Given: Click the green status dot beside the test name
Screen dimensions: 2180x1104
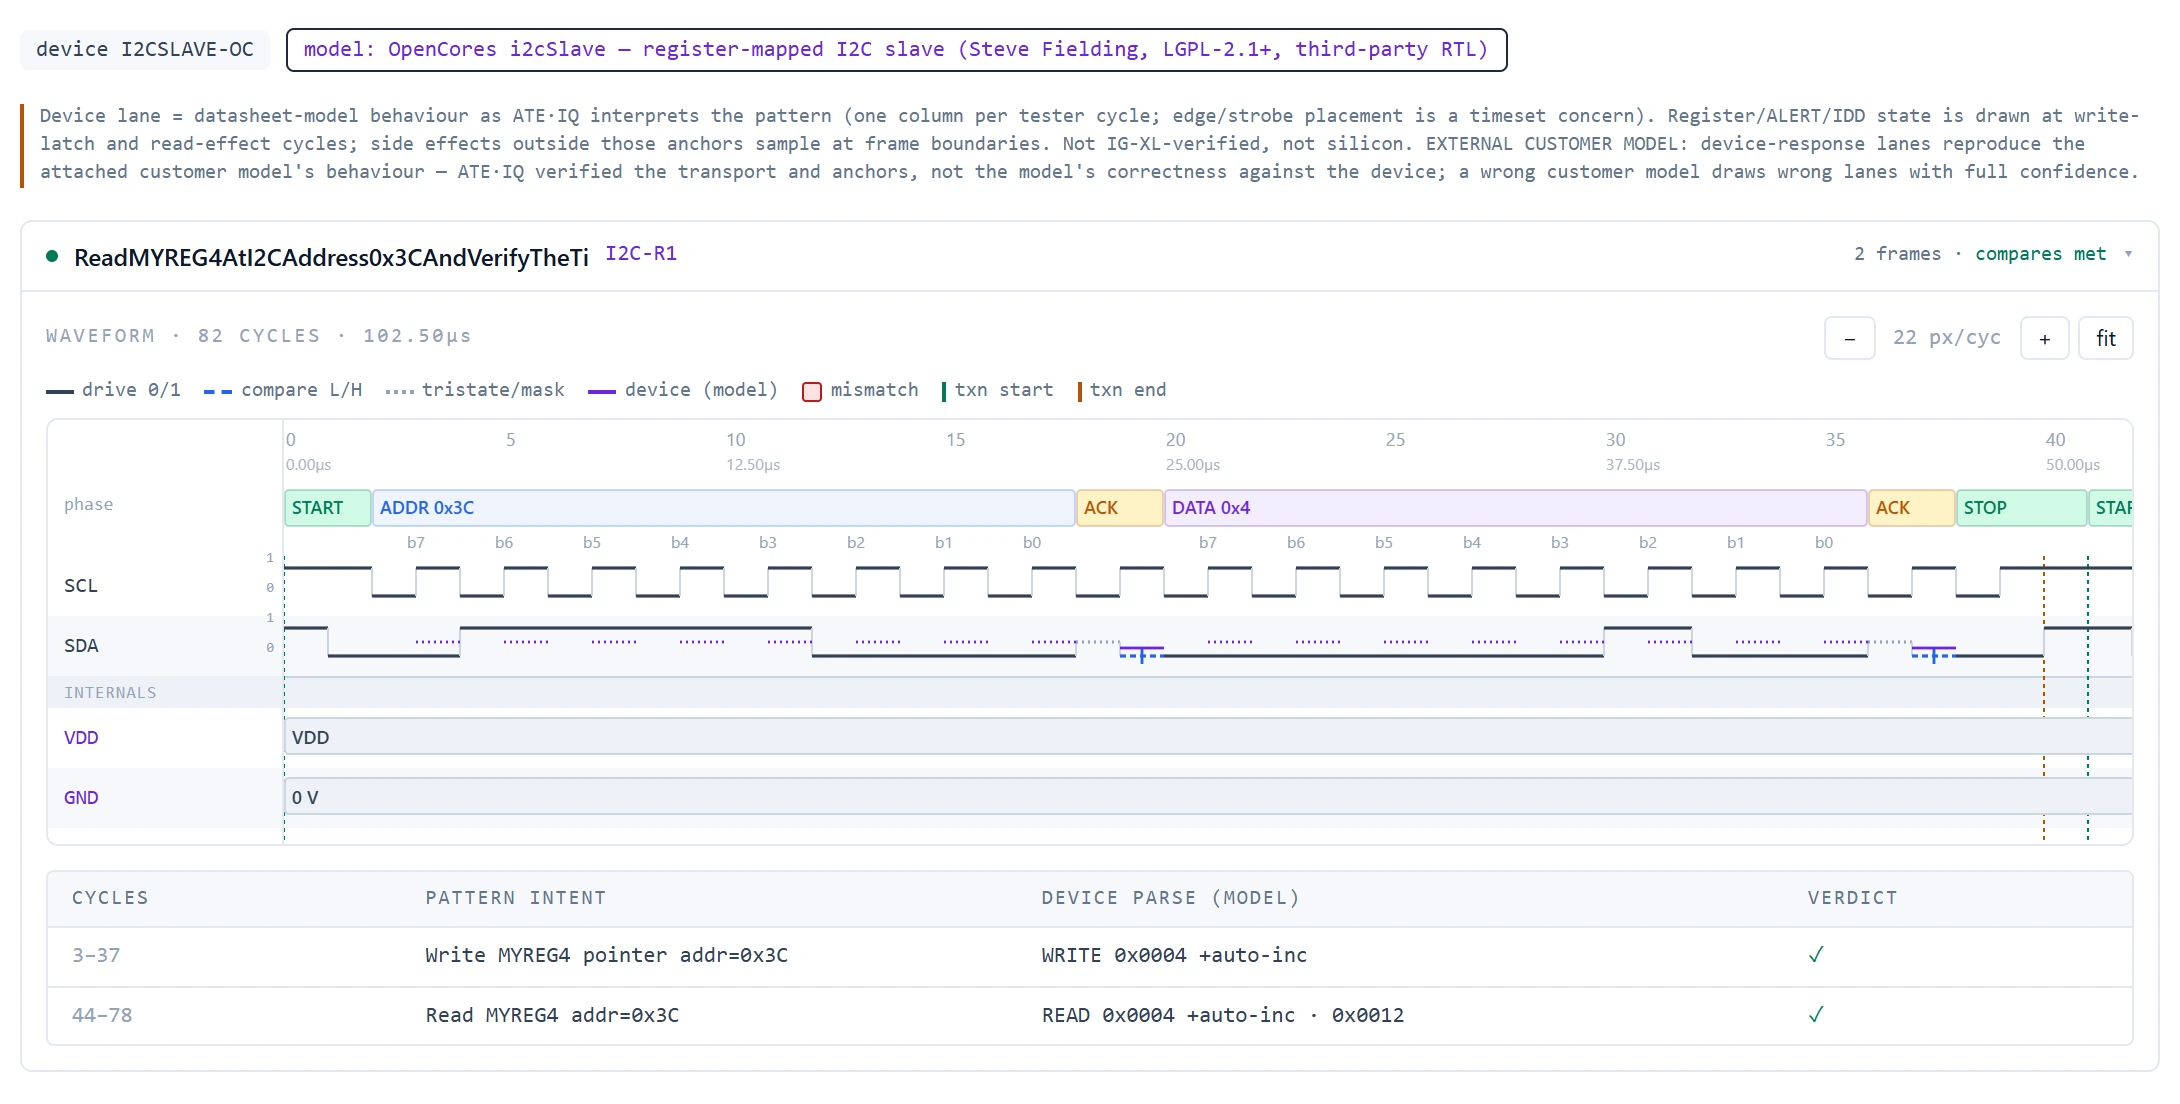Looking at the screenshot, I should (x=52, y=257).
